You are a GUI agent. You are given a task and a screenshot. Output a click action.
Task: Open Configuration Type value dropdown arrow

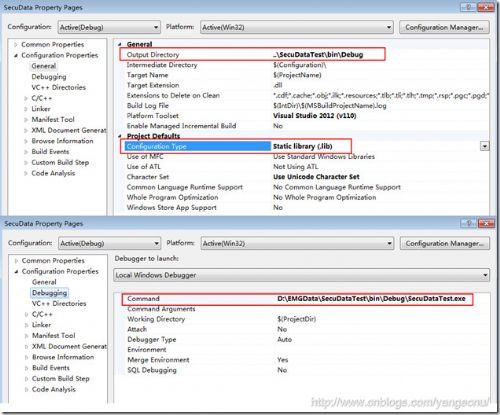pyautogui.click(x=485, y=146)
